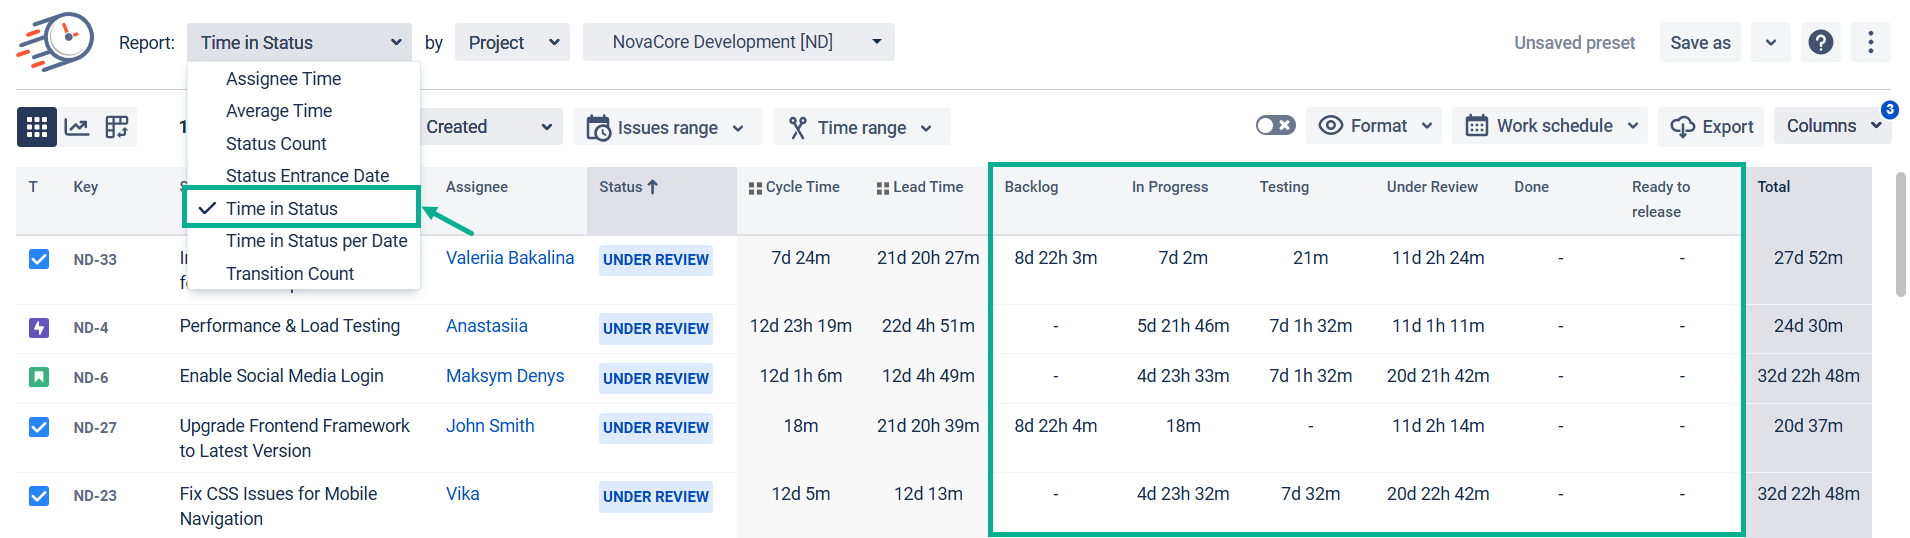Image resolution: width=1910 pixels, height=538 pixels.
Task: Toggle the switch next to Format
Action: tap(1275, 126)
